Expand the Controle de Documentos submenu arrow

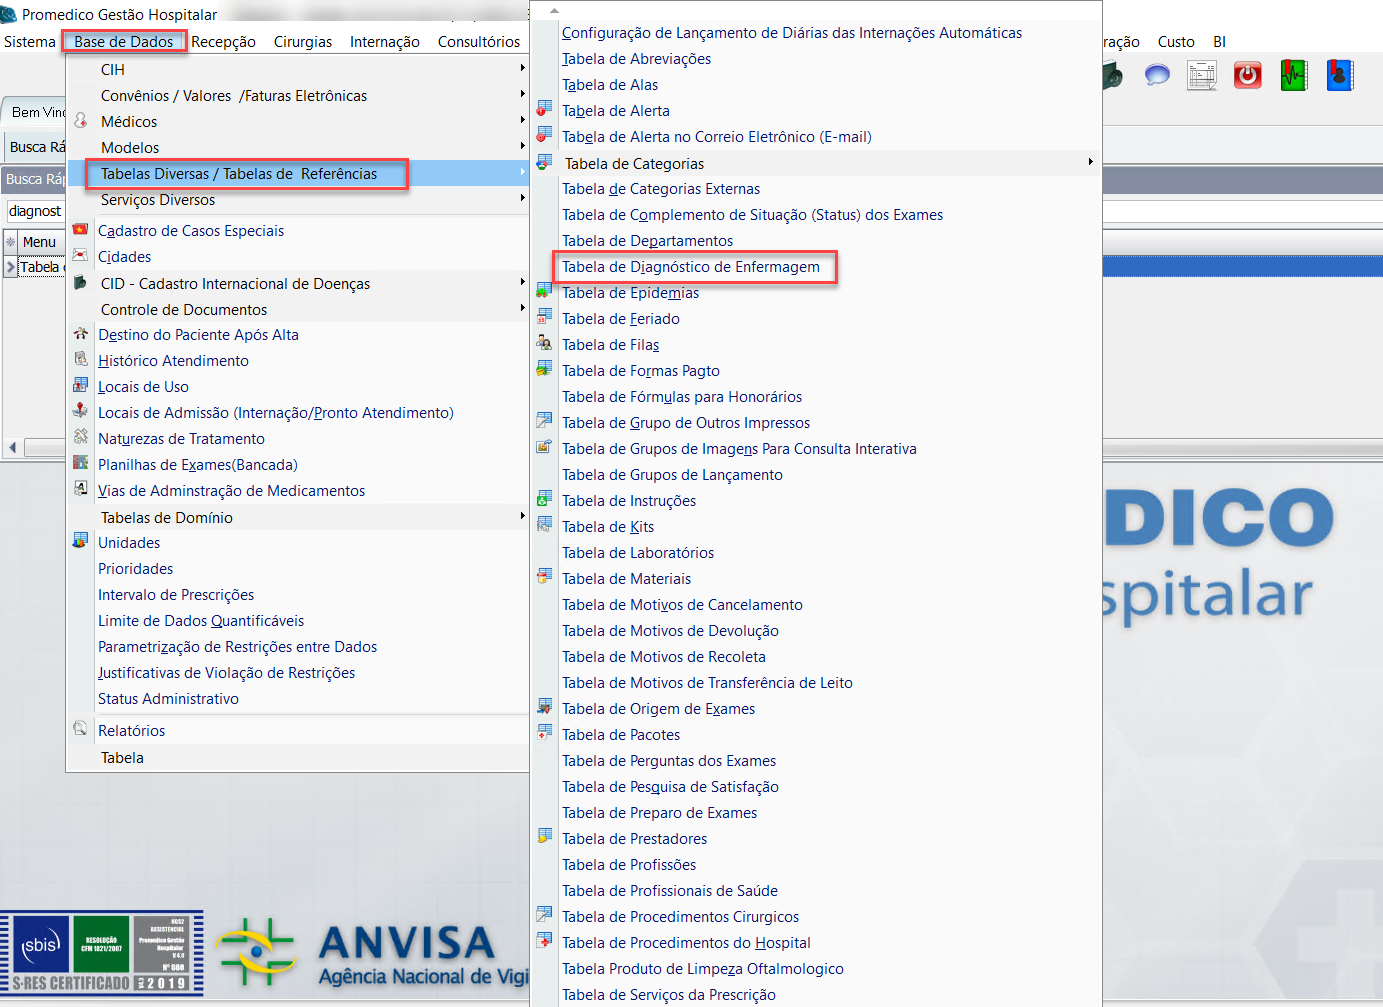[522, 309]
